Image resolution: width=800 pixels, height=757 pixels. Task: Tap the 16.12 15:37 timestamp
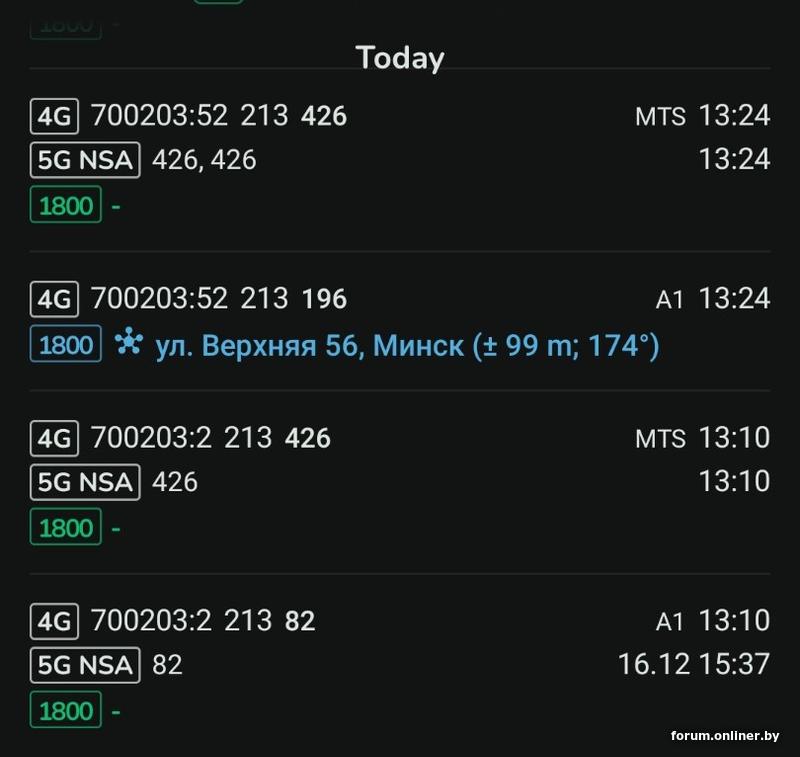point(694,664)
